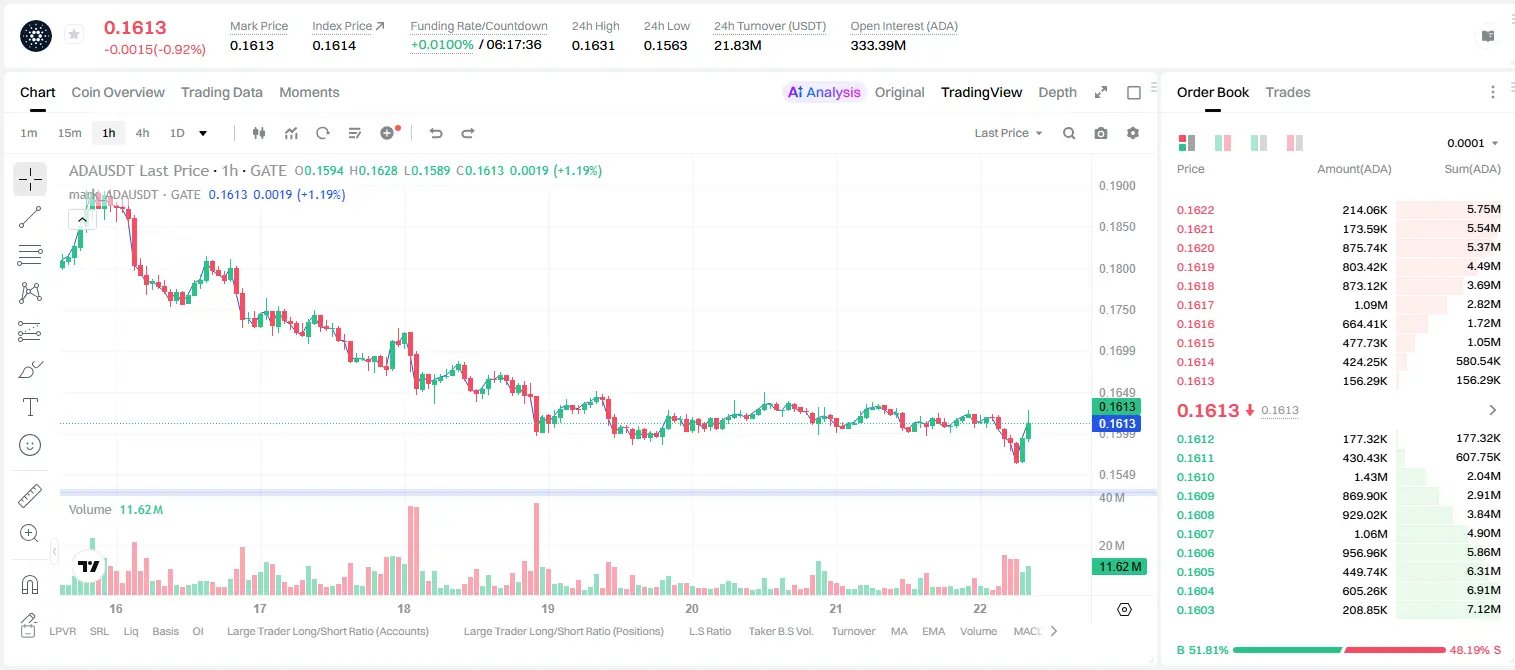Favorite ADA with the star icon

[x=74, y=35]
